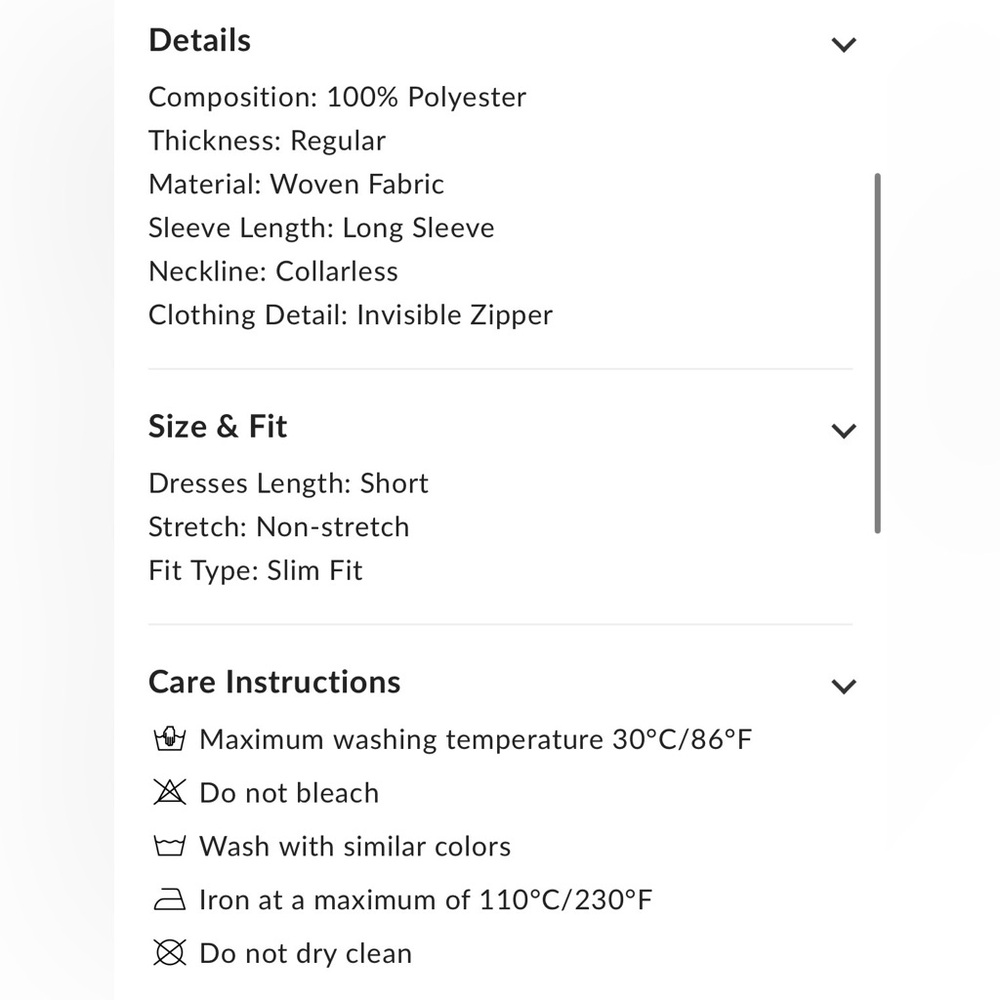Click the Details section heading

pos(200,40)
